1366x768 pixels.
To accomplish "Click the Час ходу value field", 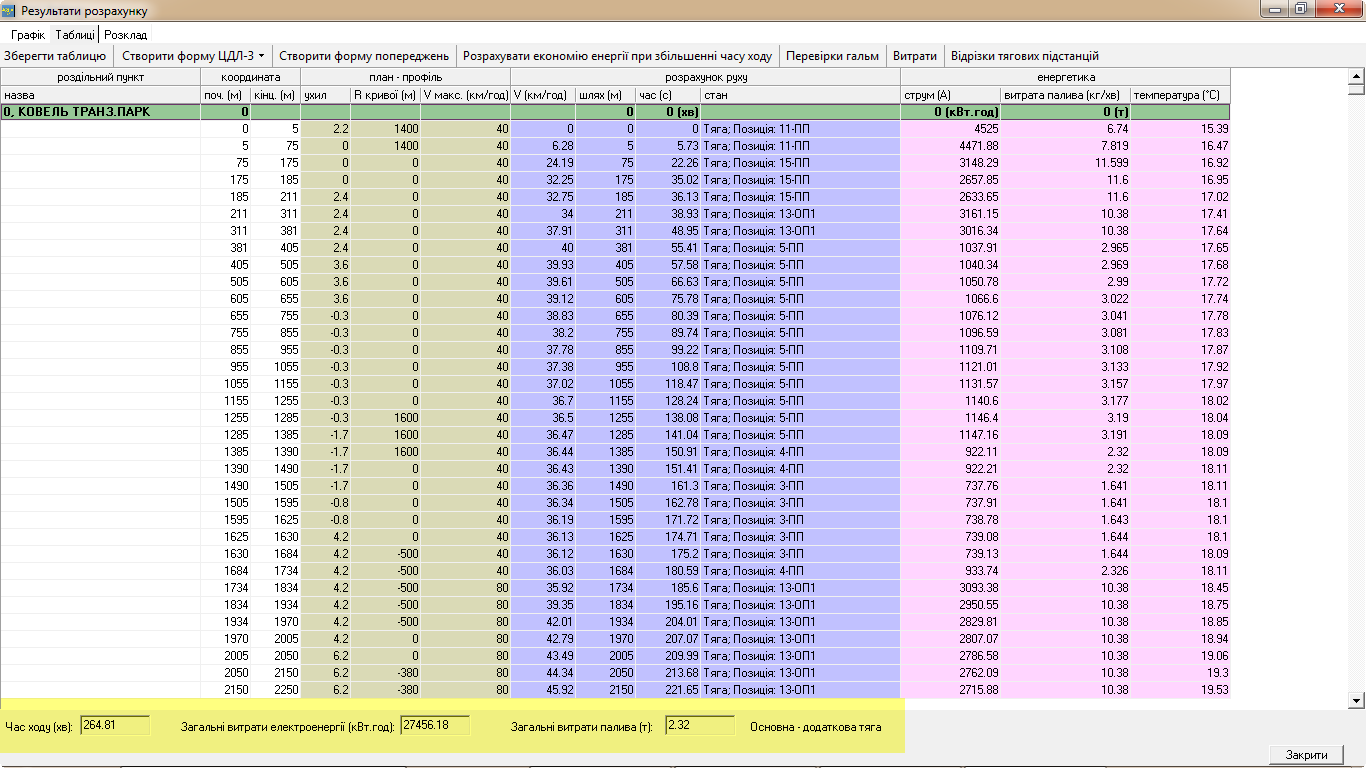I will tap(115, 725).
